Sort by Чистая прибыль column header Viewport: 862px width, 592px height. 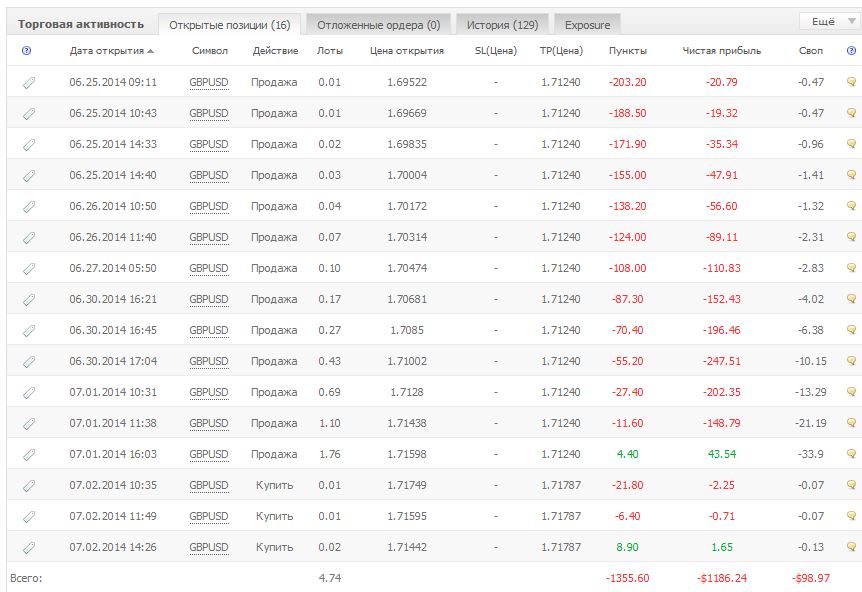coord(722,51)
